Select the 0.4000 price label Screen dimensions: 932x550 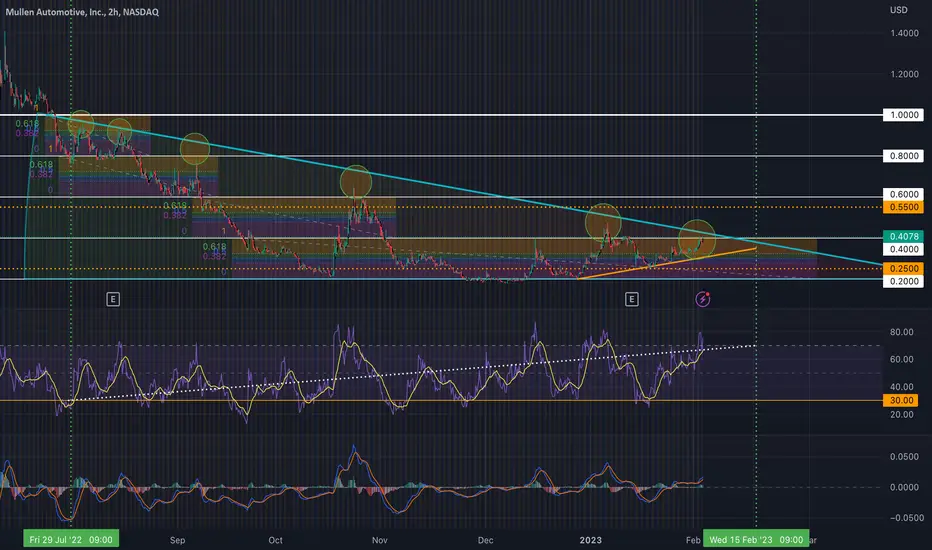[903, 249]
